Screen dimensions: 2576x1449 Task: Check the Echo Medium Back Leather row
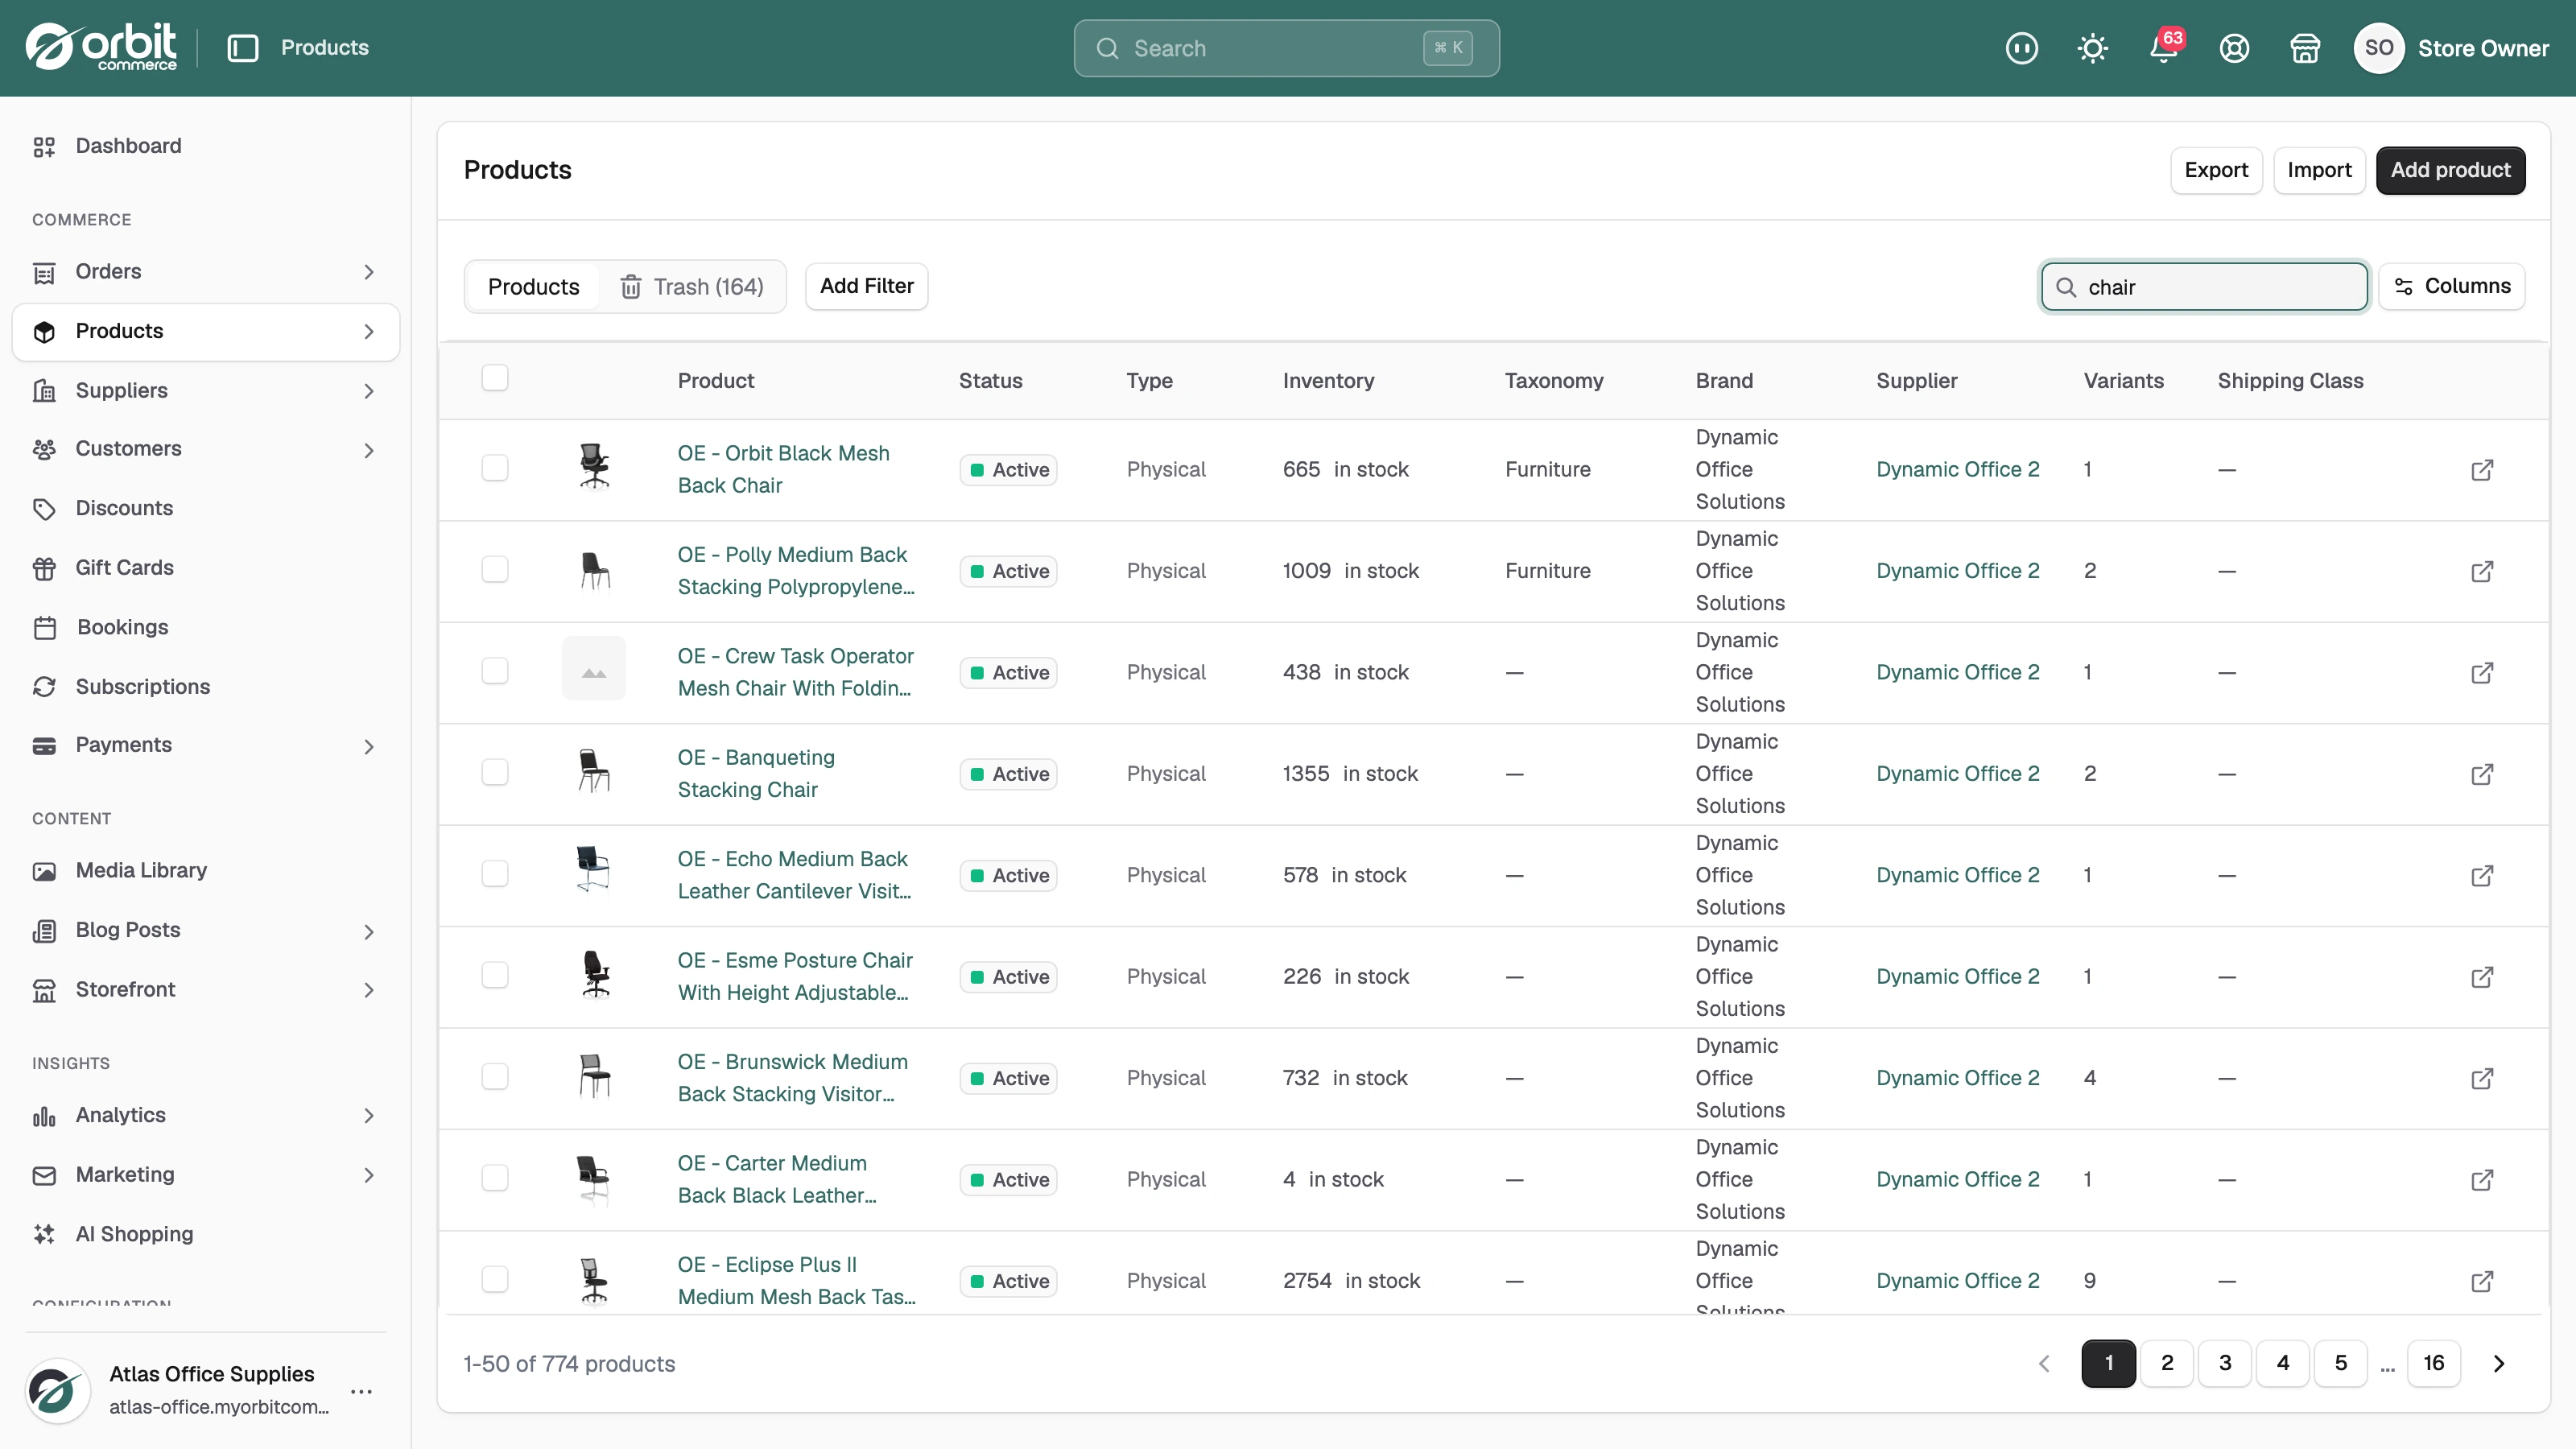[x=495, y=874]
